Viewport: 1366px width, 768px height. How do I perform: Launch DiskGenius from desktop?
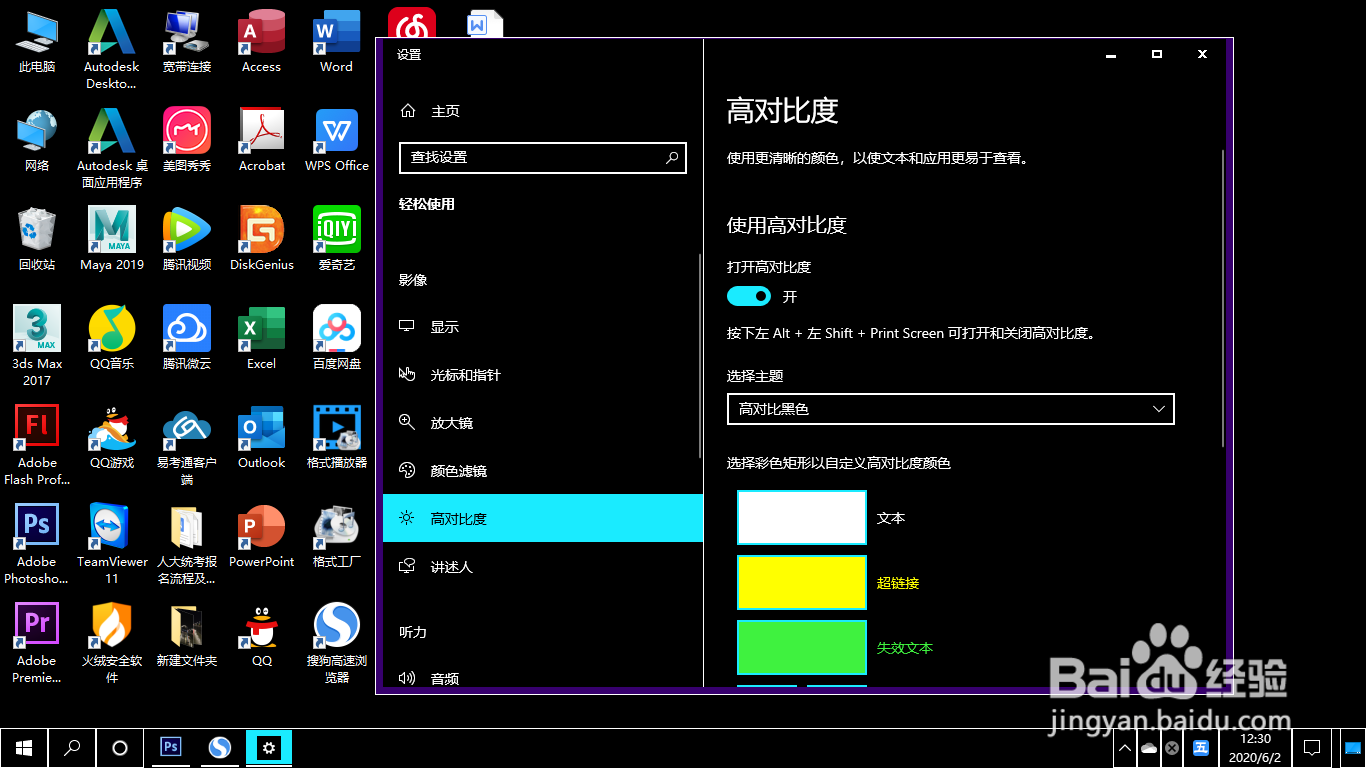click(262, 239)
